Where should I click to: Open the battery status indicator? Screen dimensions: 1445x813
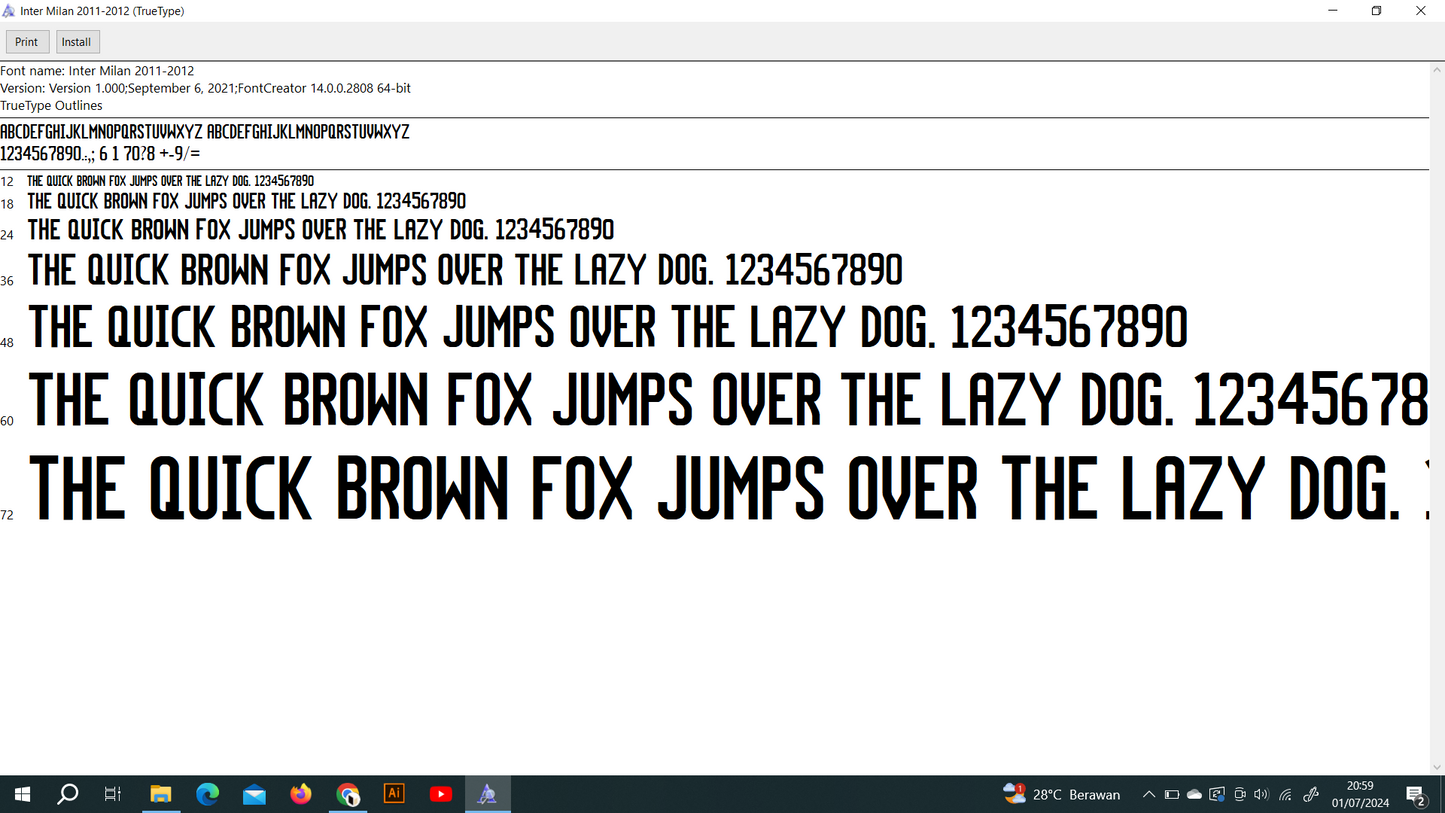point(1172,795)
